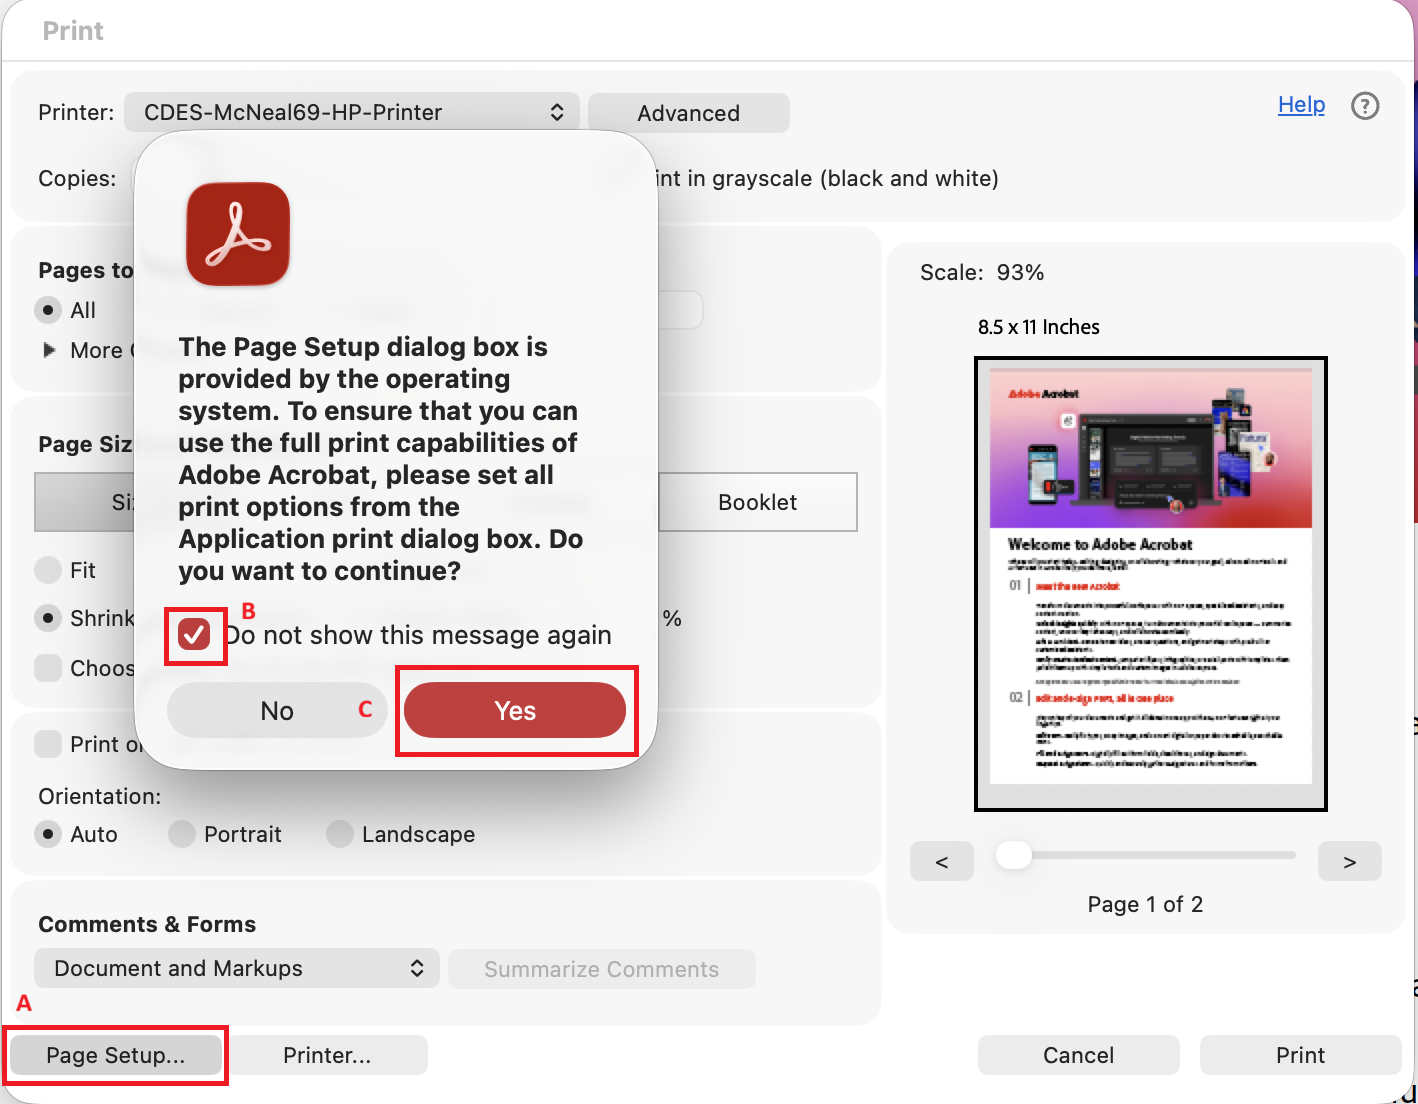Click the Adobe Acrobat logo in alert
The image size is (1418, 1104).
238,234
